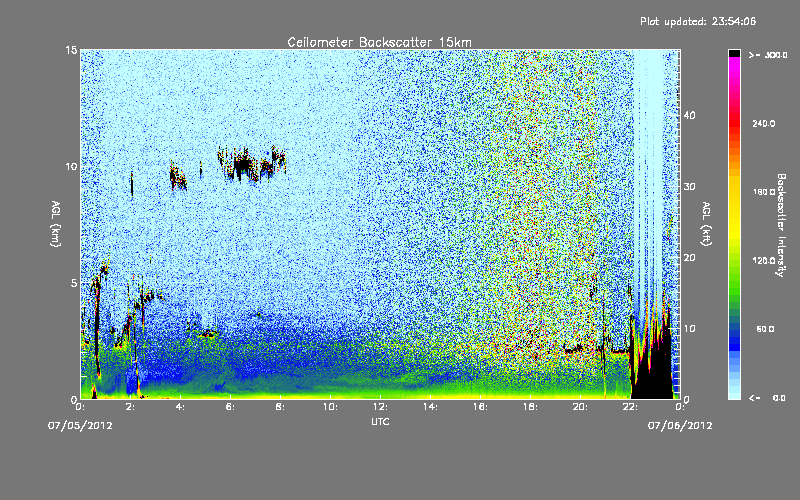Screen dimensions: 800x500
Task: Click the start date '07/05/2012'
Action: click(x=80, y=426)
